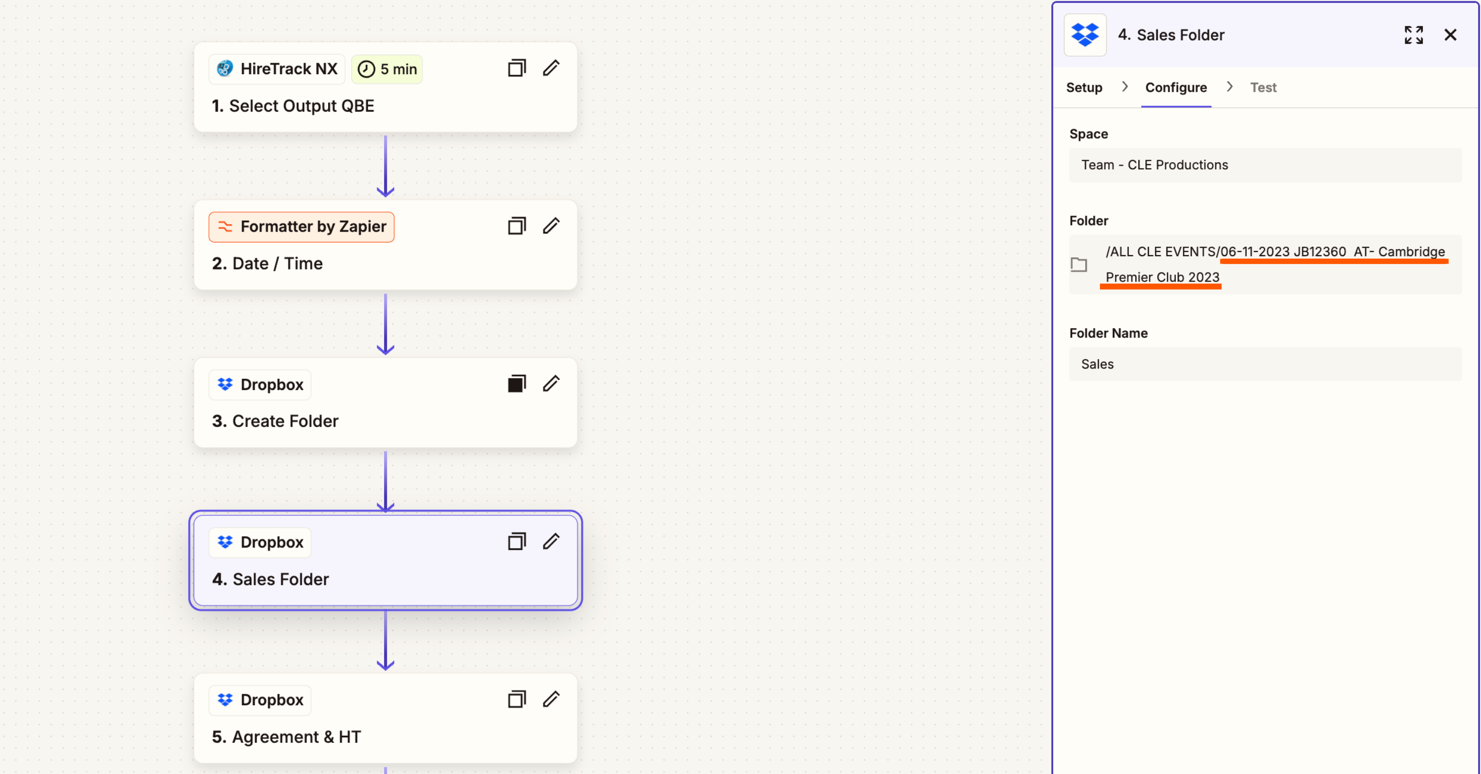This screenshot has width=1481, height=774.
Task: Copy step 5 Agreement & HT
Action: [x=517, y=700]
